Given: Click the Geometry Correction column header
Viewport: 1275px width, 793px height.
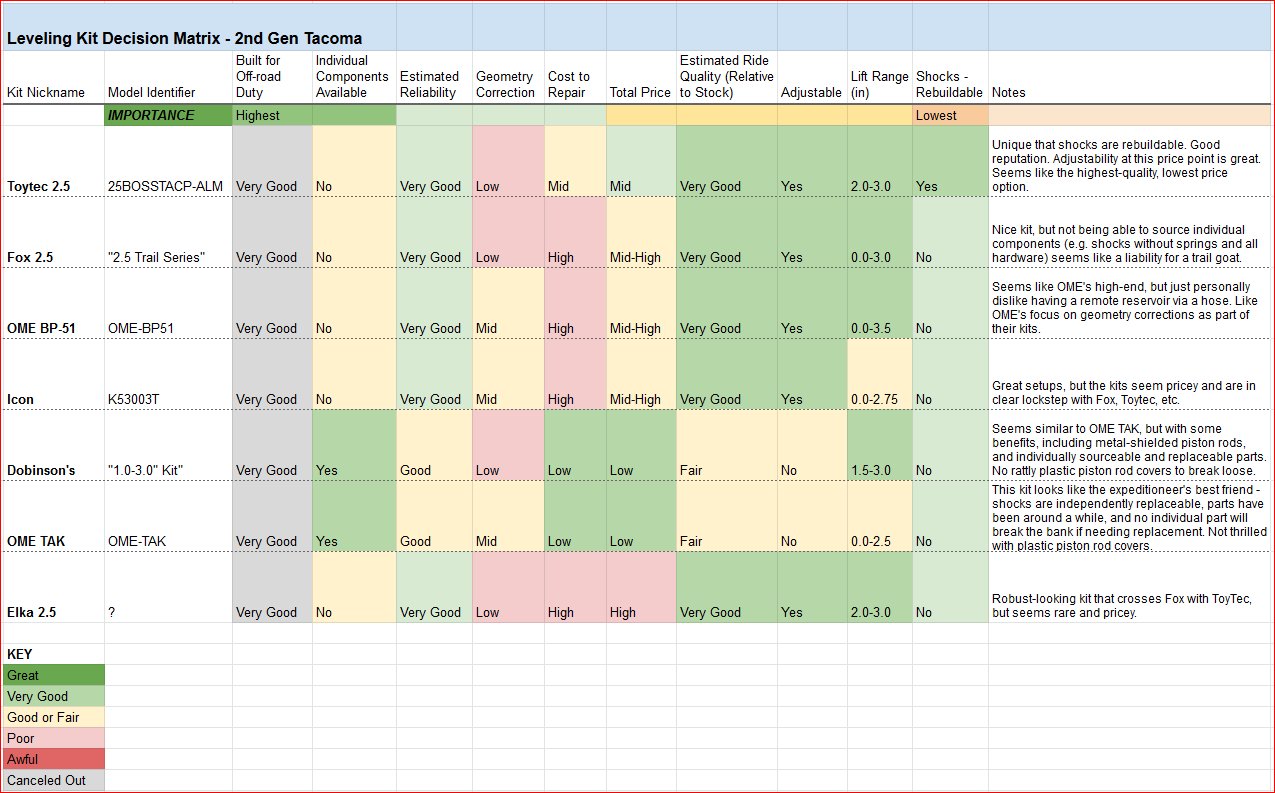Looking at the screenshot, I should click(508, 77).
